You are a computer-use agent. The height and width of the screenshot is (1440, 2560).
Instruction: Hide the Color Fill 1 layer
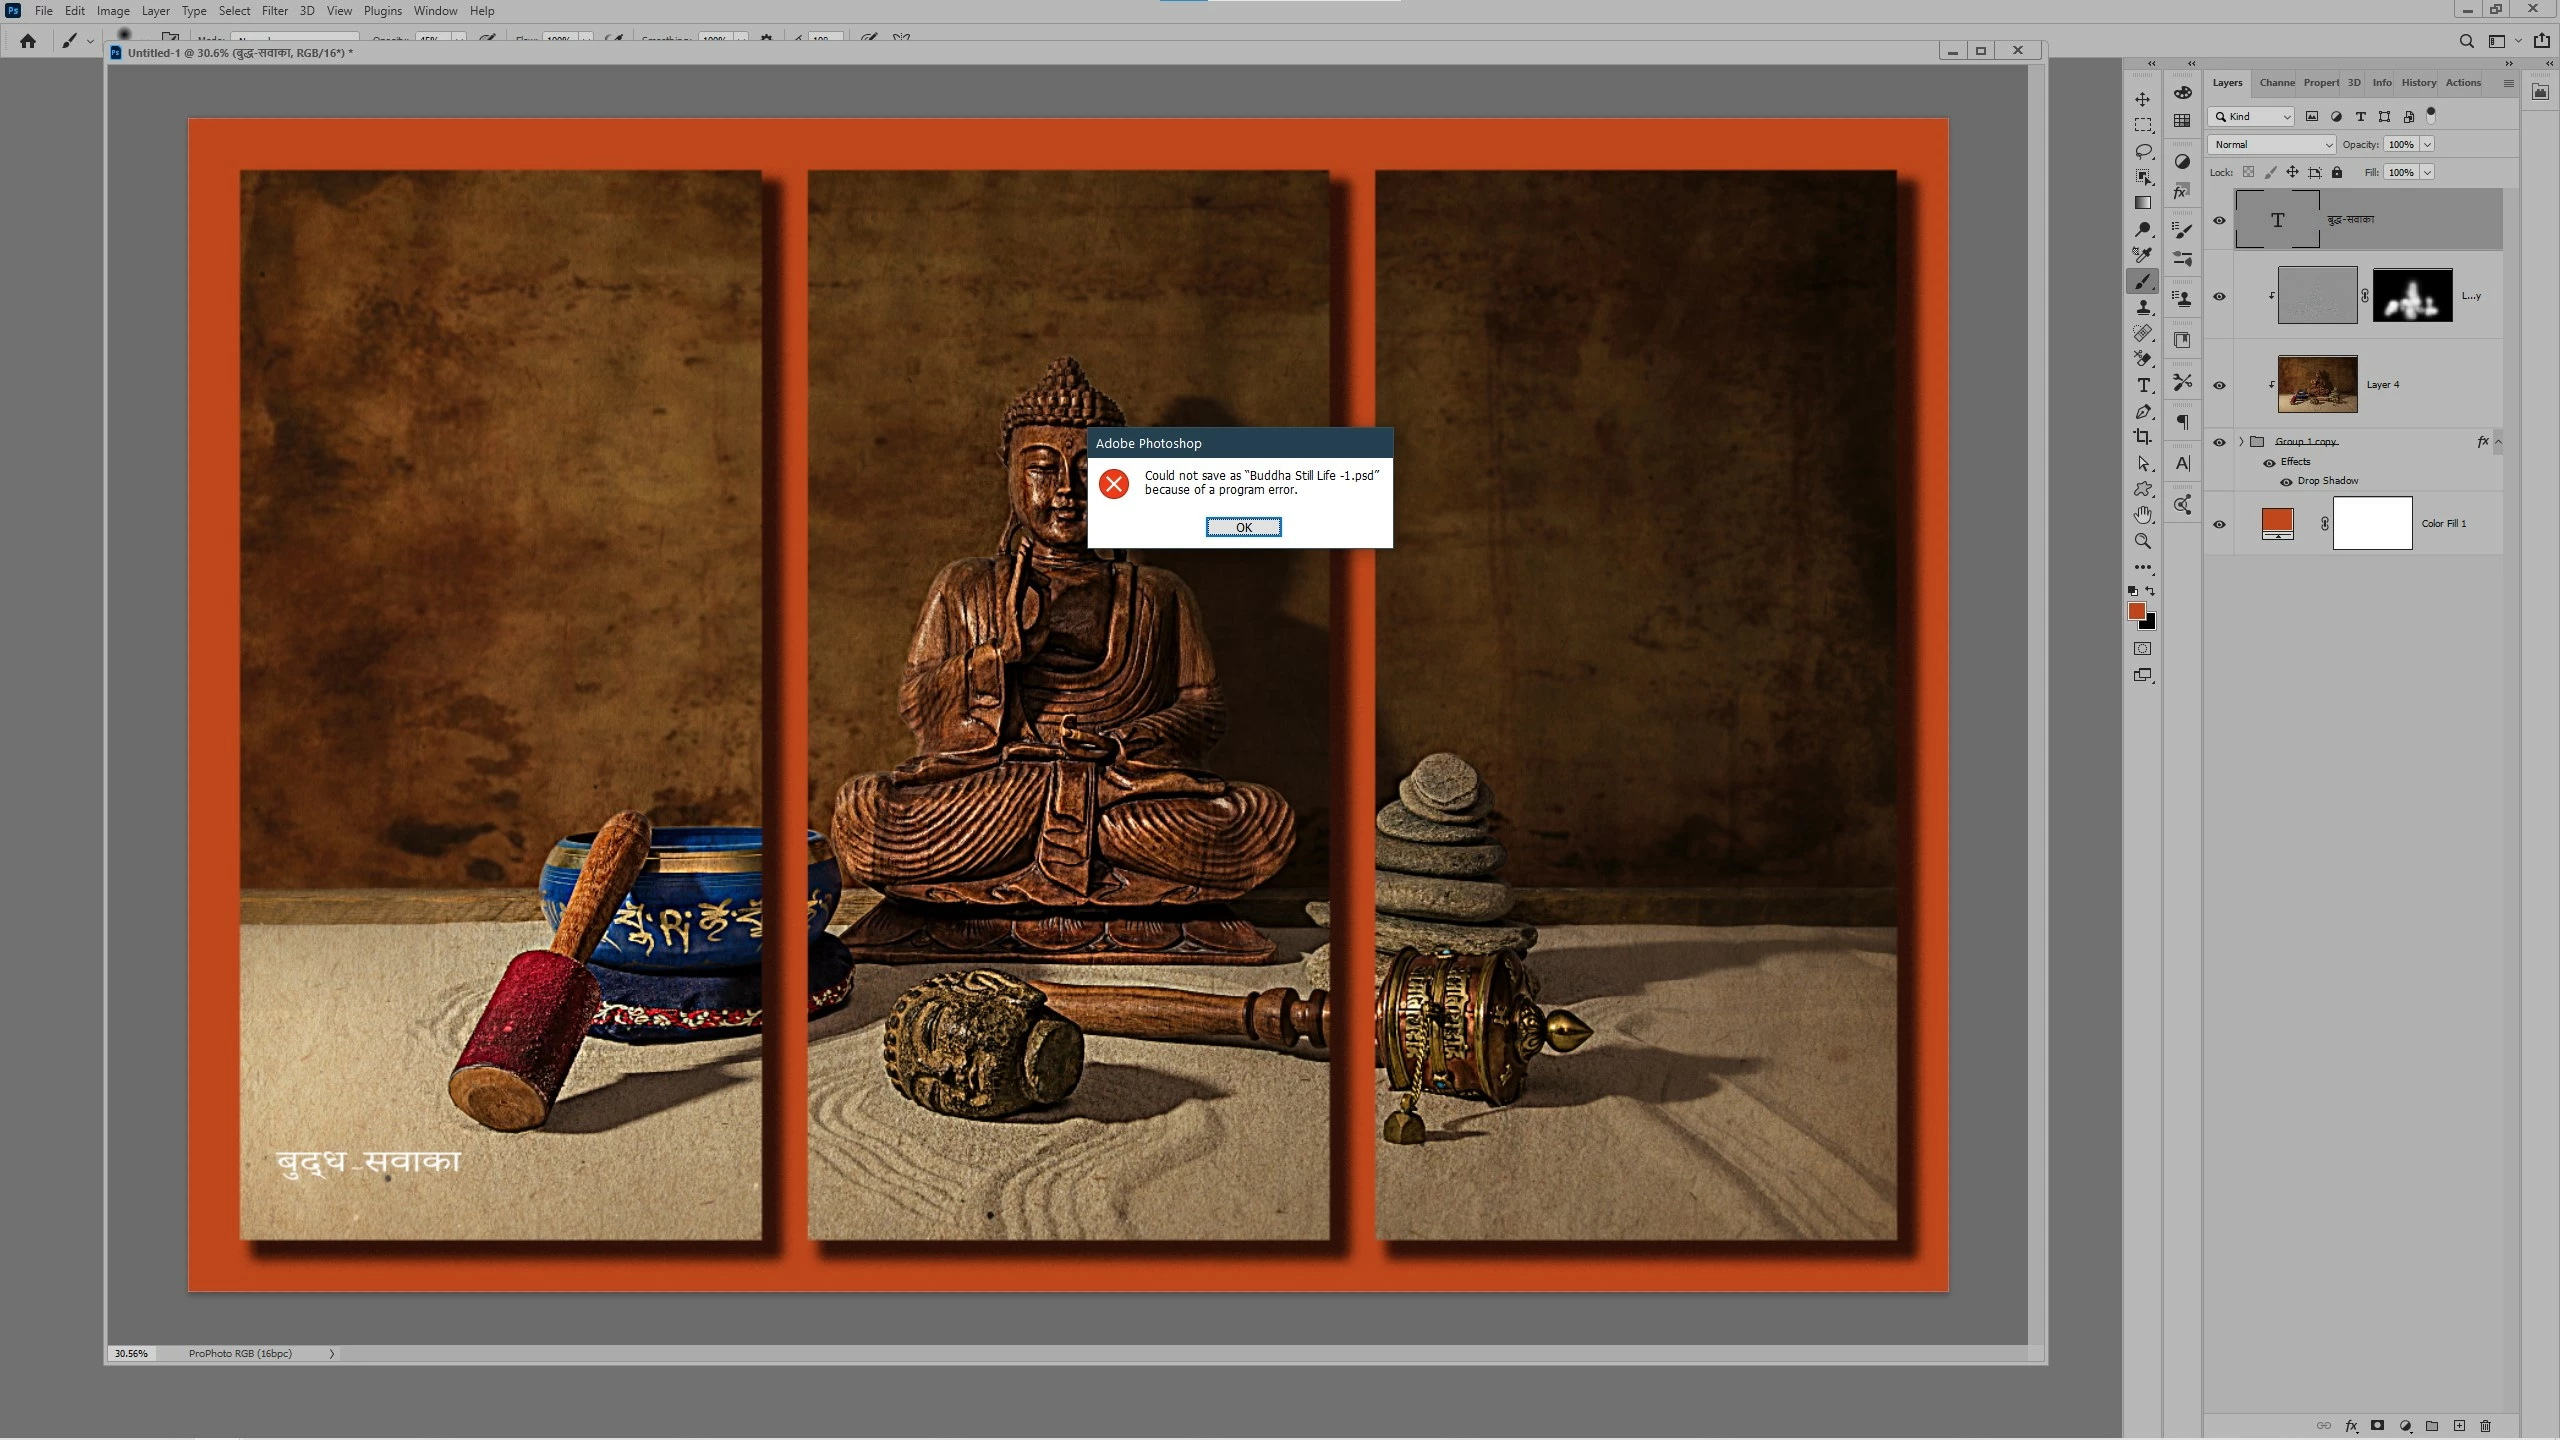click(x=2219, y=524)
